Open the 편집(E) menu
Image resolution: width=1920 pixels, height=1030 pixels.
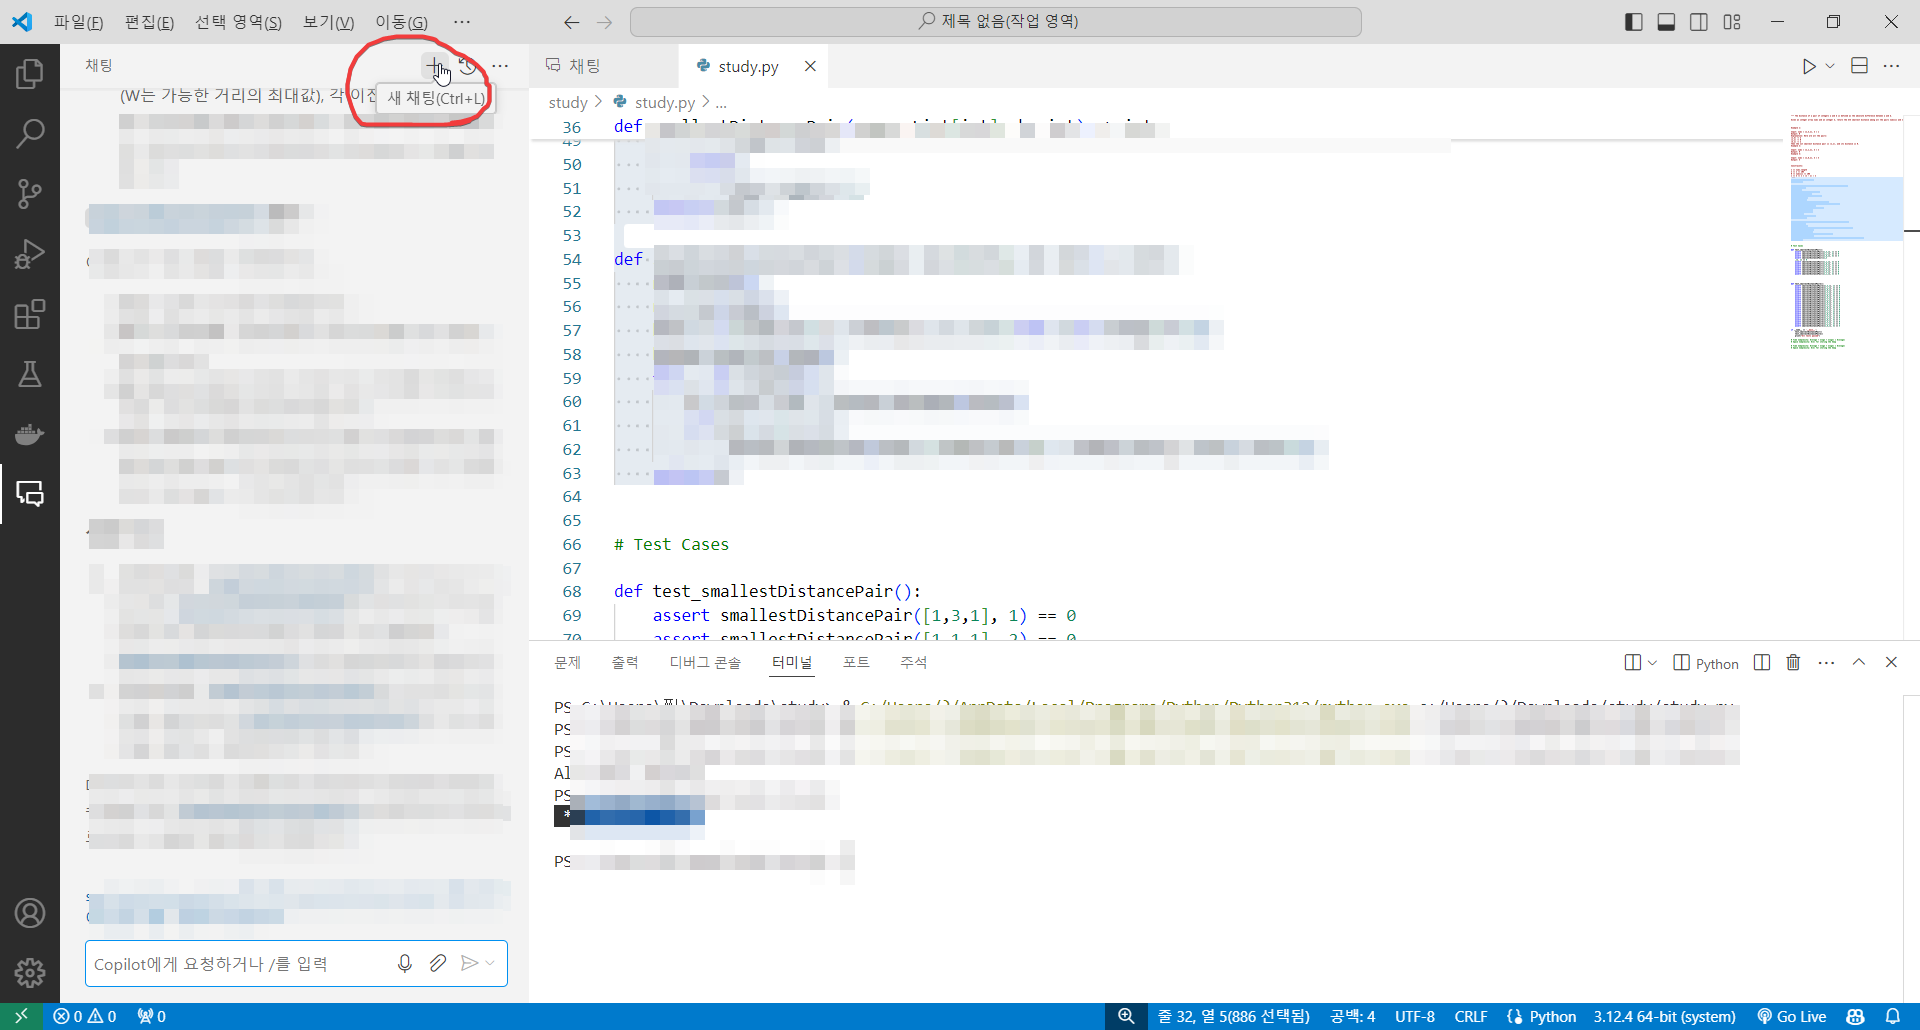tap(149, 22)
